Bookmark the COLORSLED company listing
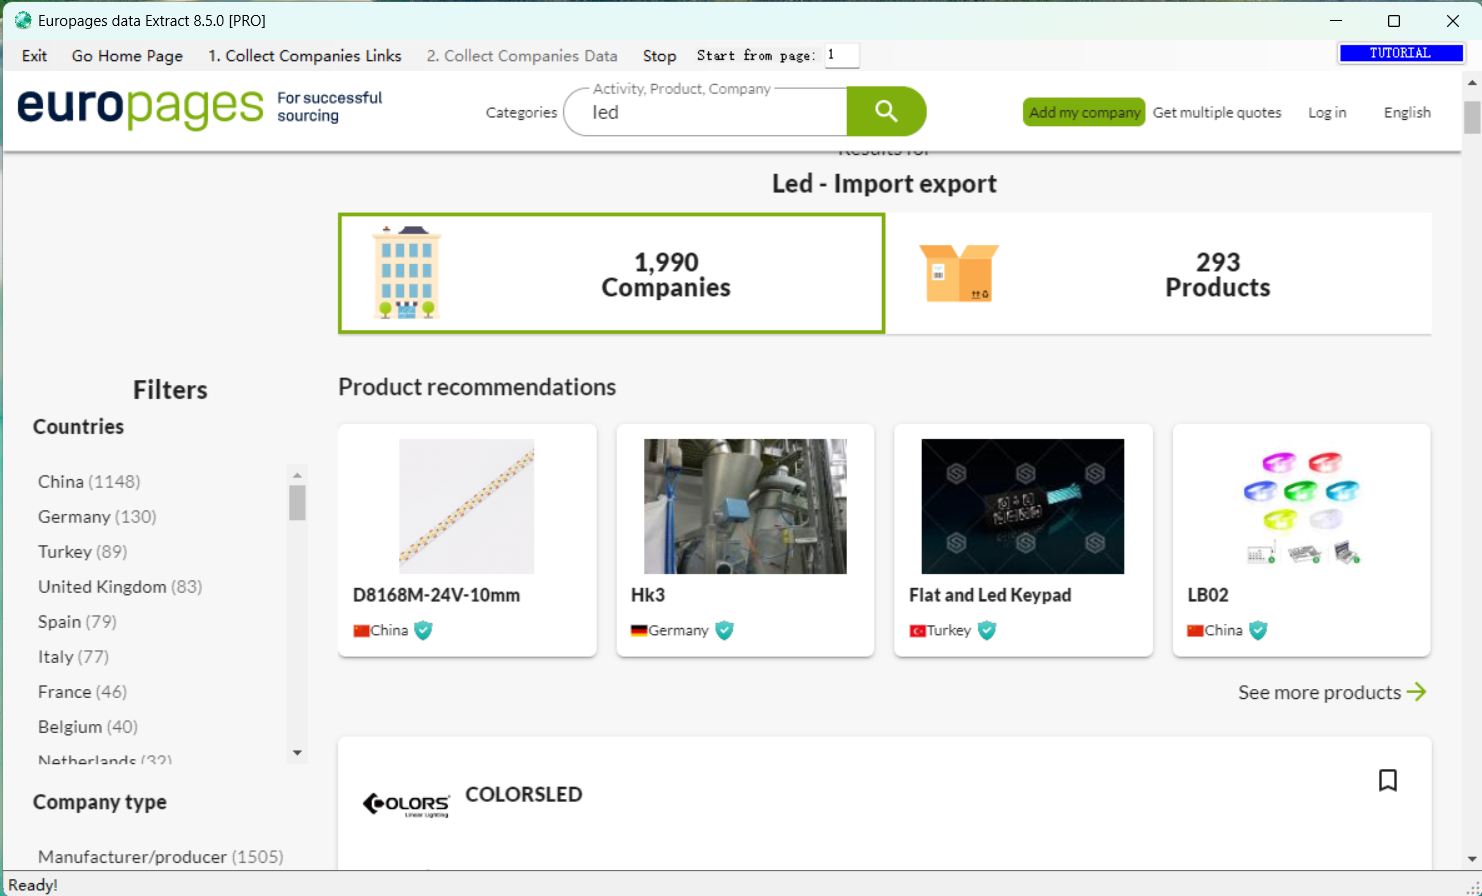1482x896 pixels. pyautogui.click(x=1387, y=780)
